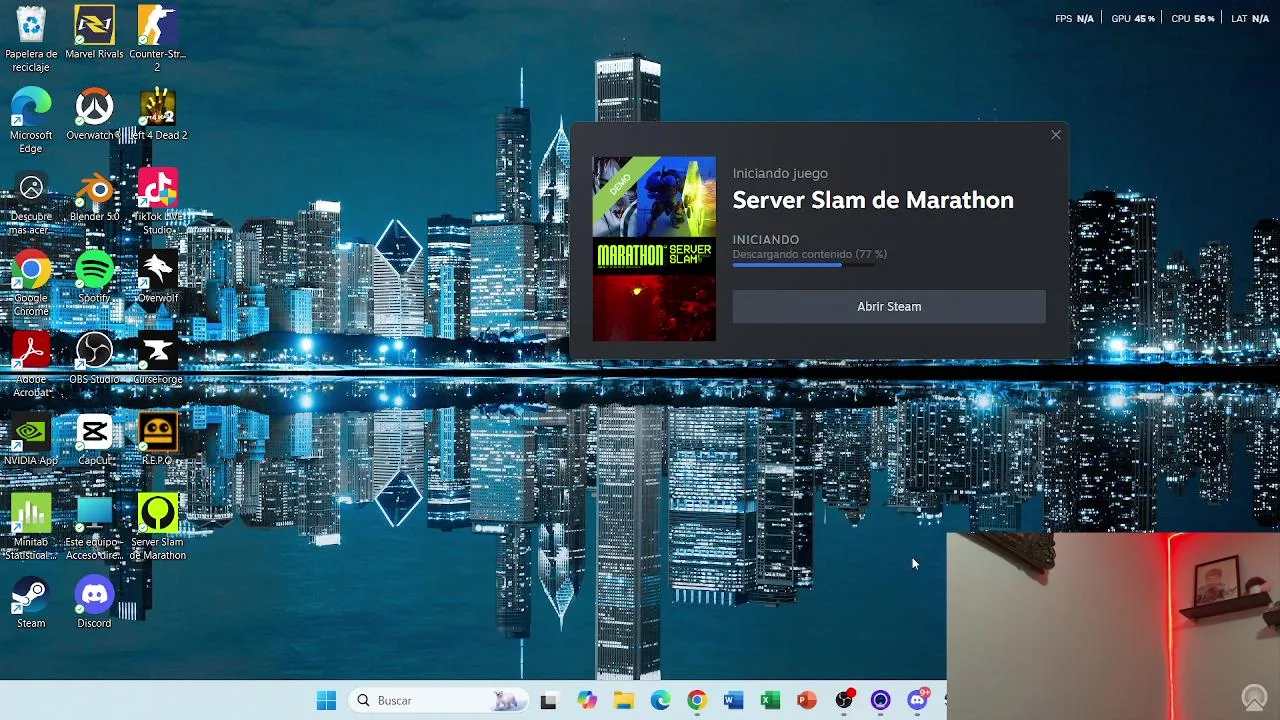Screen dimensions: 1280x720
Task: Select Este equipo shortcut on desktop
Action: [94, 527]
